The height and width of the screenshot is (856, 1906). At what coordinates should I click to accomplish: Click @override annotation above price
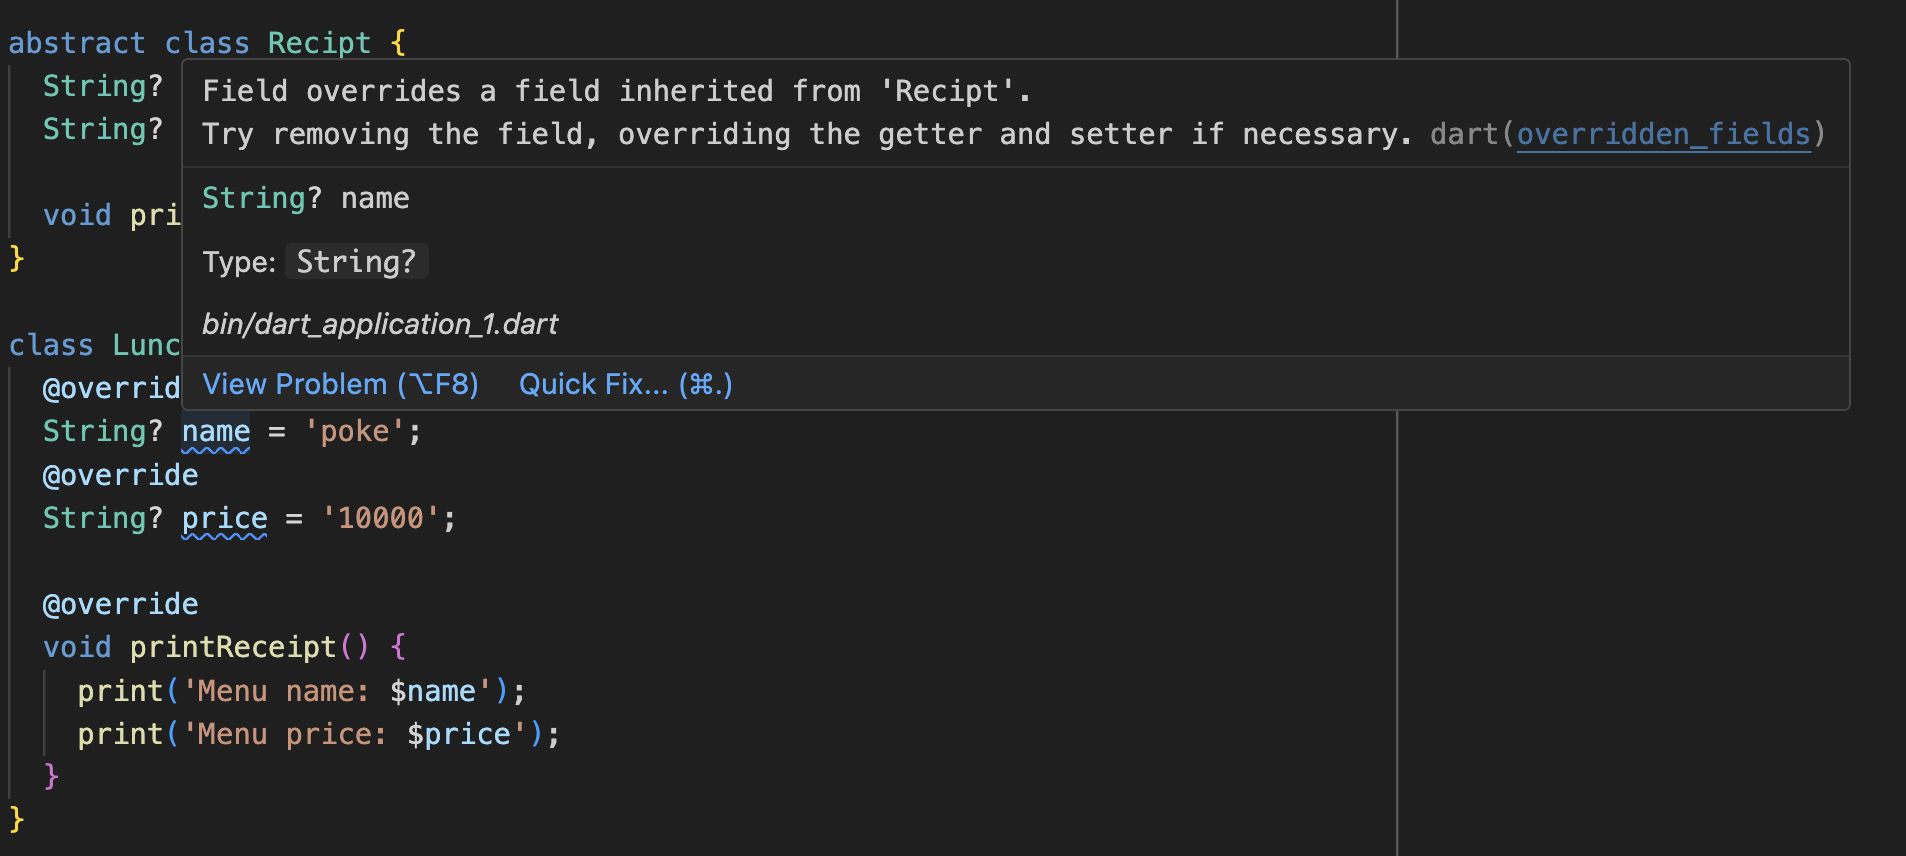120,475
